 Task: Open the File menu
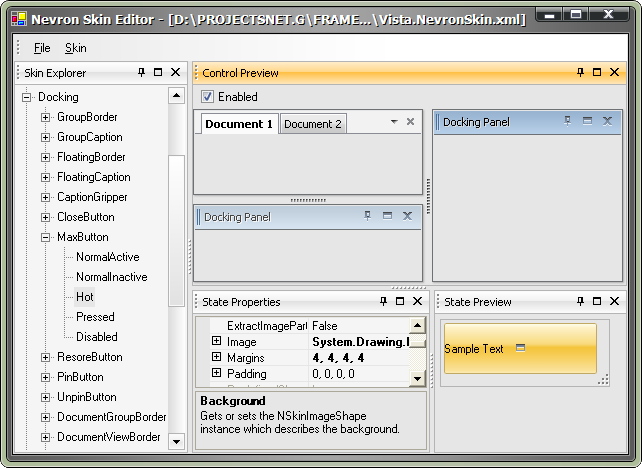pyautogui.click(x=42, y=48)
